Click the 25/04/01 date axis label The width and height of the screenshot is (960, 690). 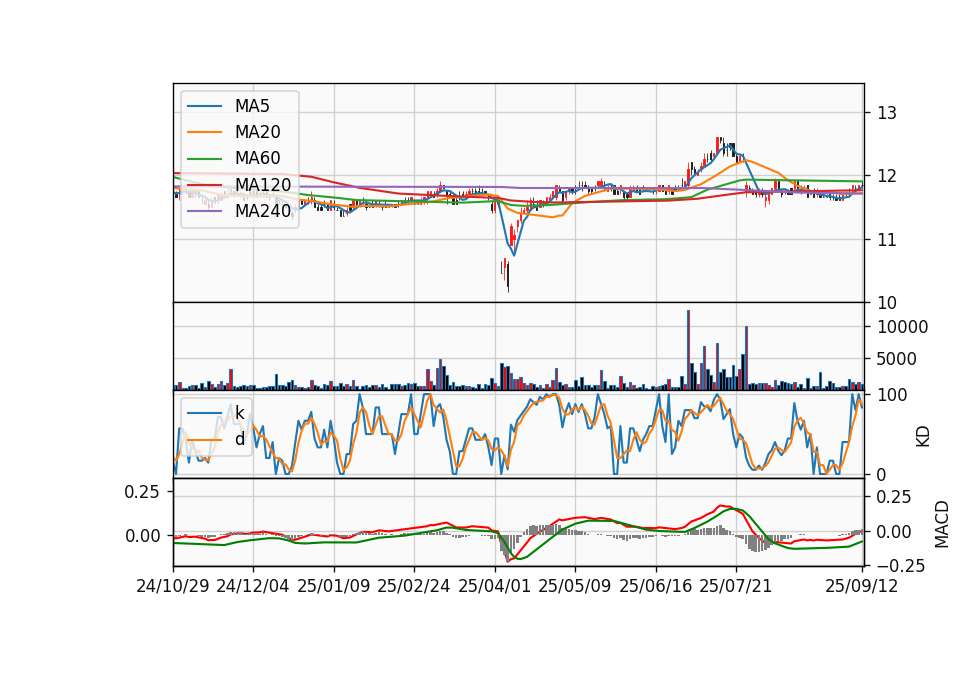(x=495, y=586)
